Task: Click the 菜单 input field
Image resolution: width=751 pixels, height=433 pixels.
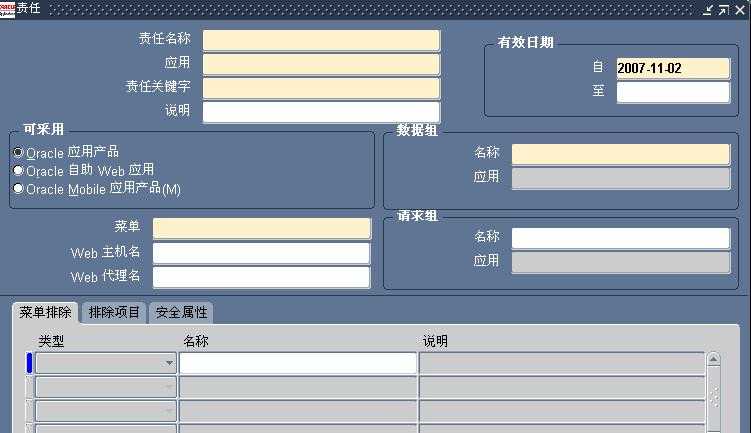Action: (x=261, y=228)
